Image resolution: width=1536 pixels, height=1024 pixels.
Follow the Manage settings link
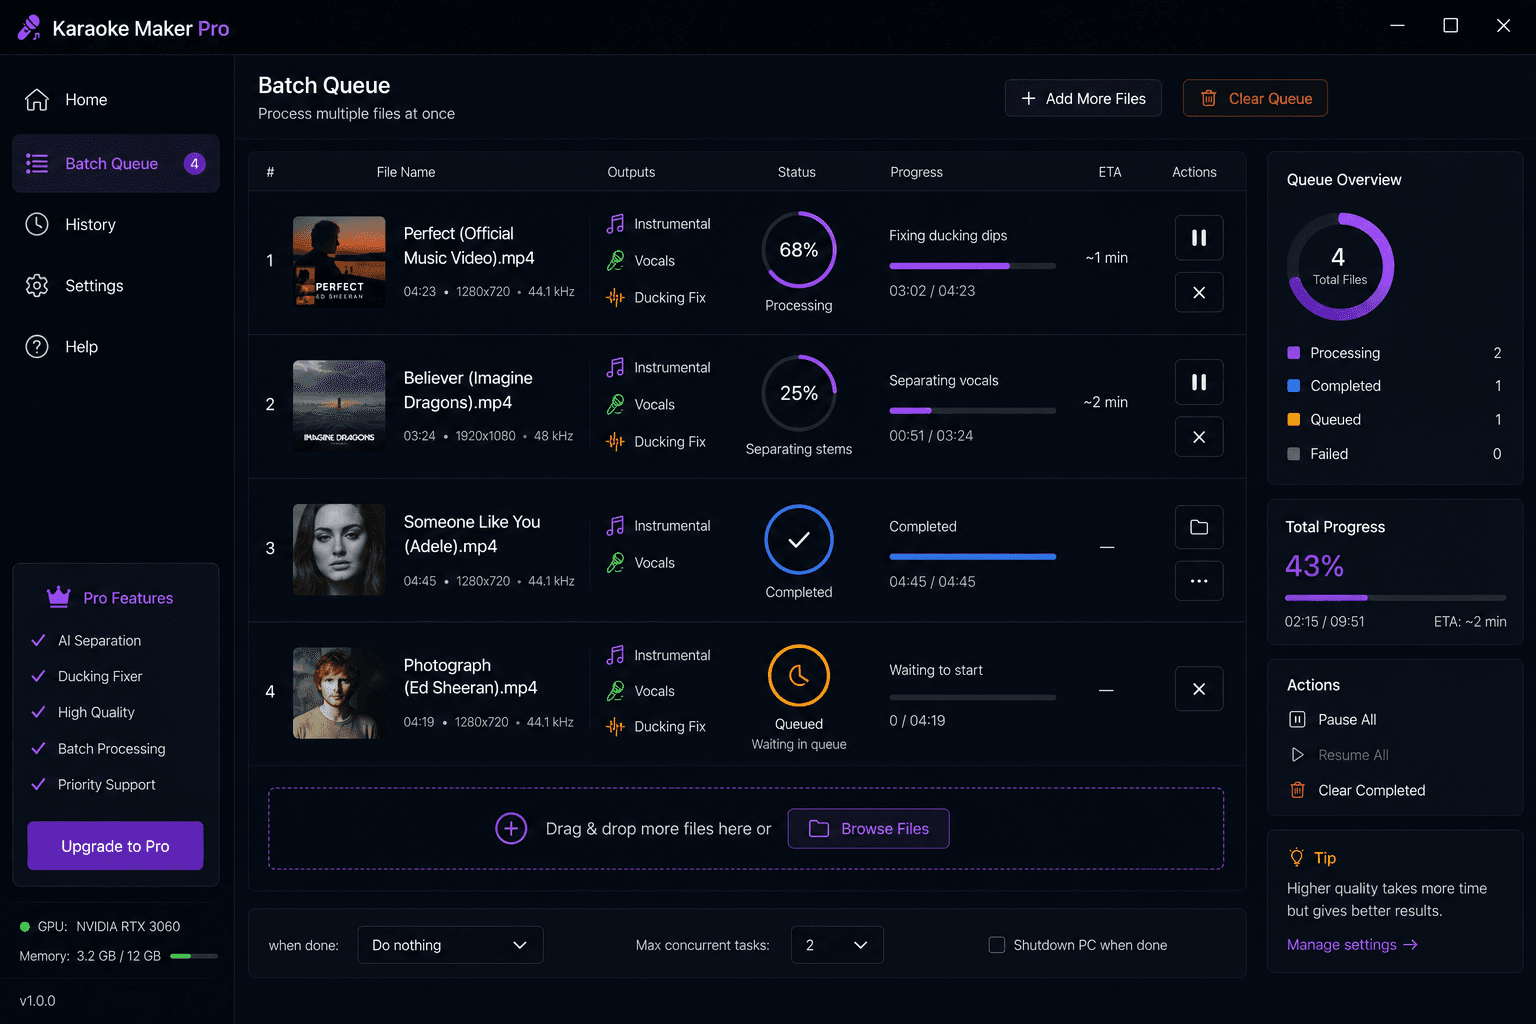1352,944
